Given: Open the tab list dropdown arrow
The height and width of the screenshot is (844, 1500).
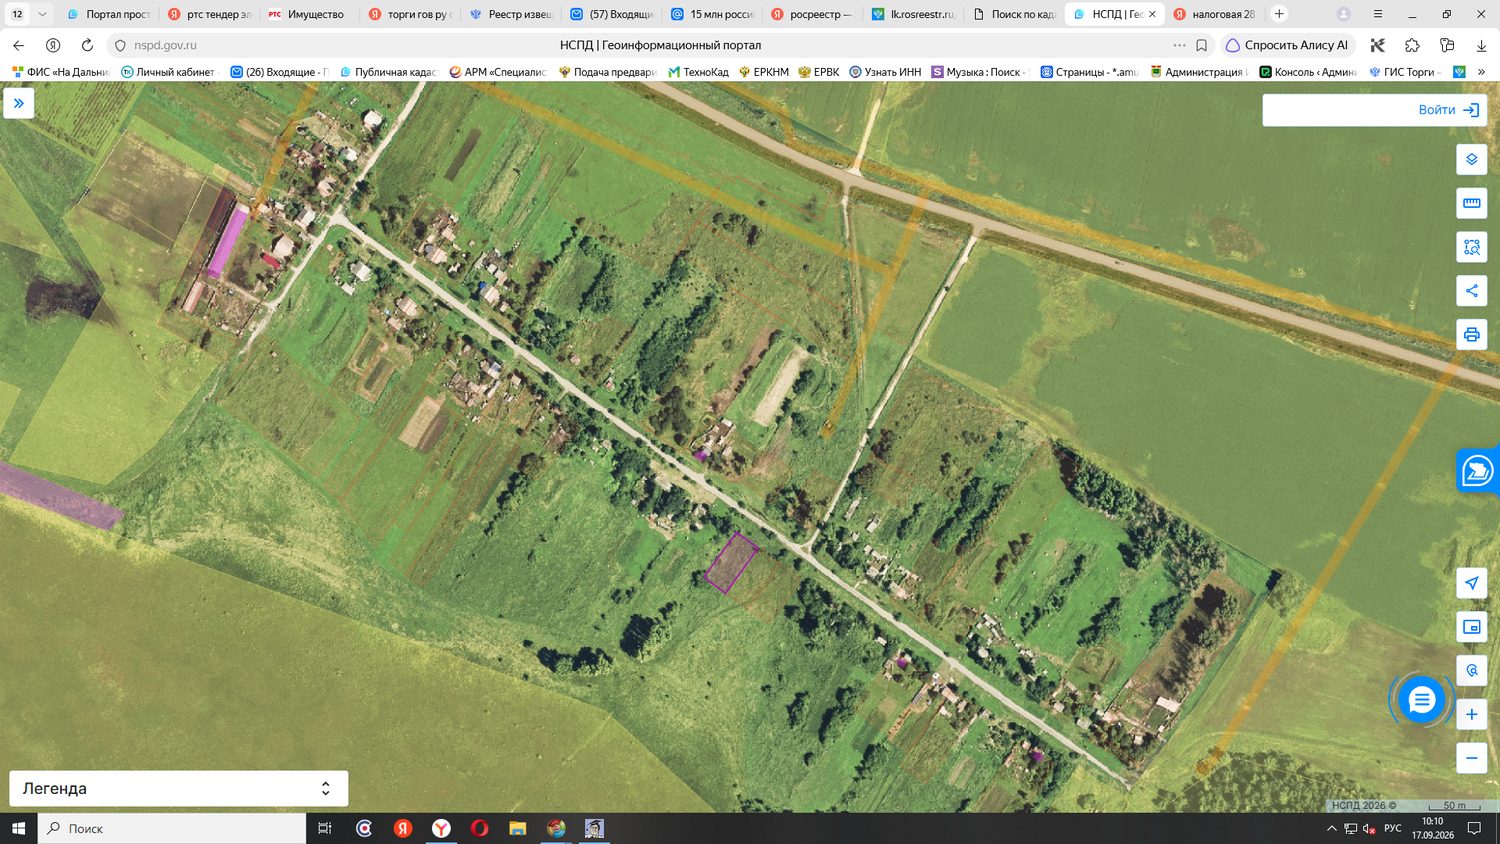Looking at the screenshot, I should [42, 14].
